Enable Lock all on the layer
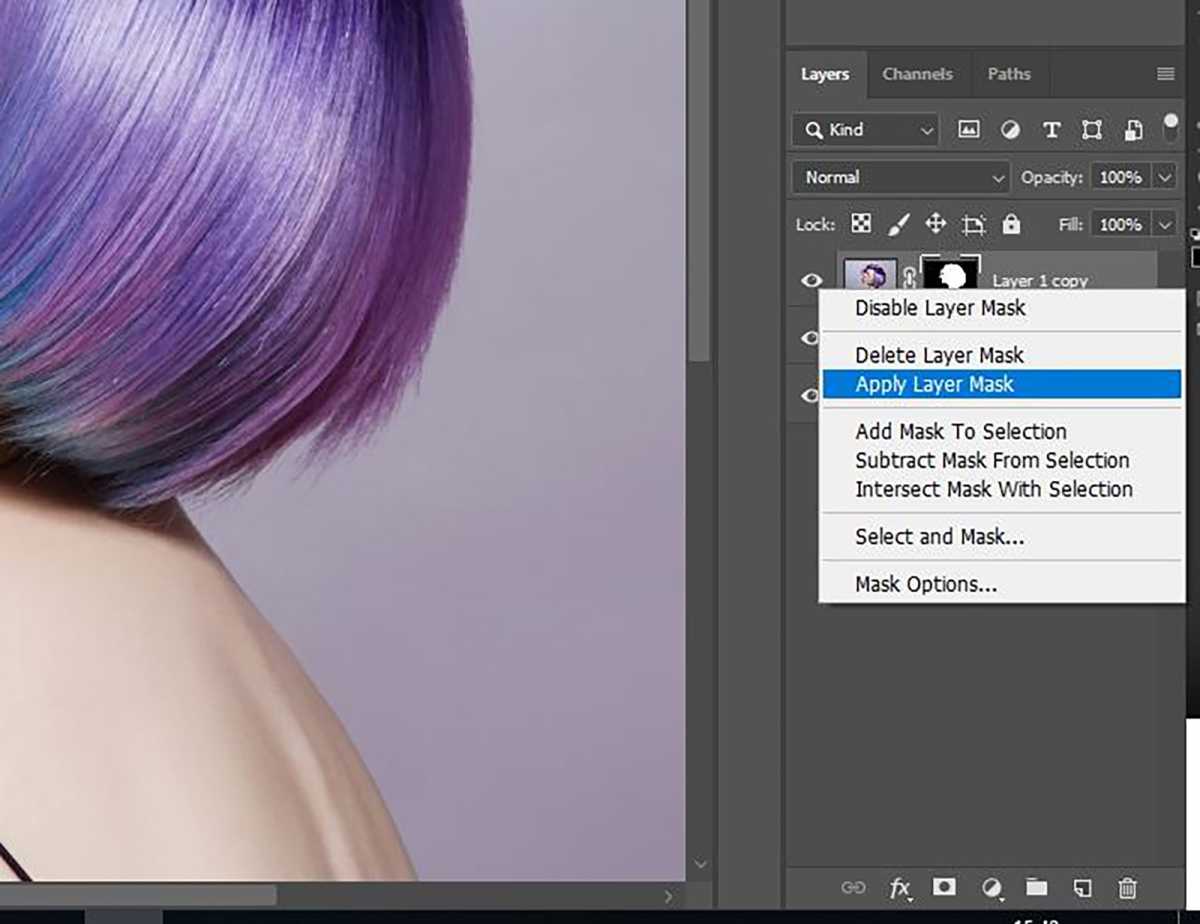The width and height of the screenshot is (1200, 924). point(1011,224)
